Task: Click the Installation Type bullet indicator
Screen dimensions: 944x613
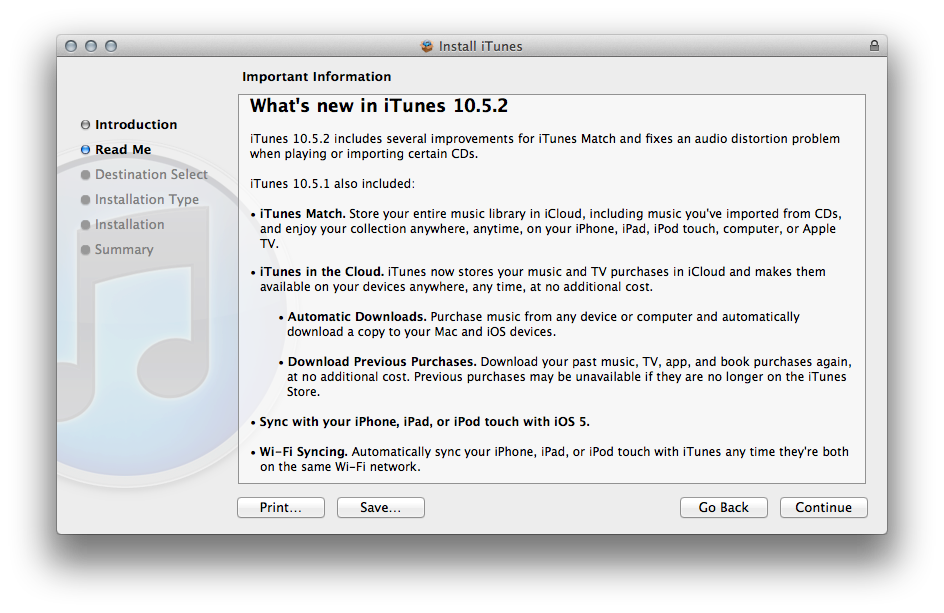Action: tap(85, 199)
